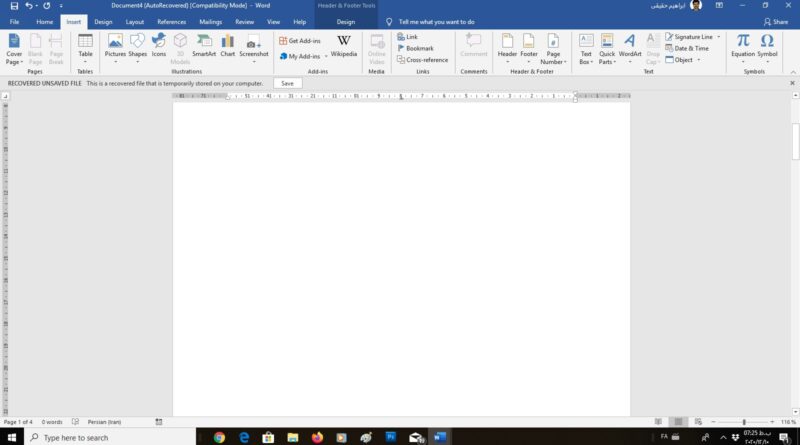Image resolution: width=800 pixels, height=445 pixels.
Task: Click the Chart icon in Illustrations
Action: click(228, 45)
